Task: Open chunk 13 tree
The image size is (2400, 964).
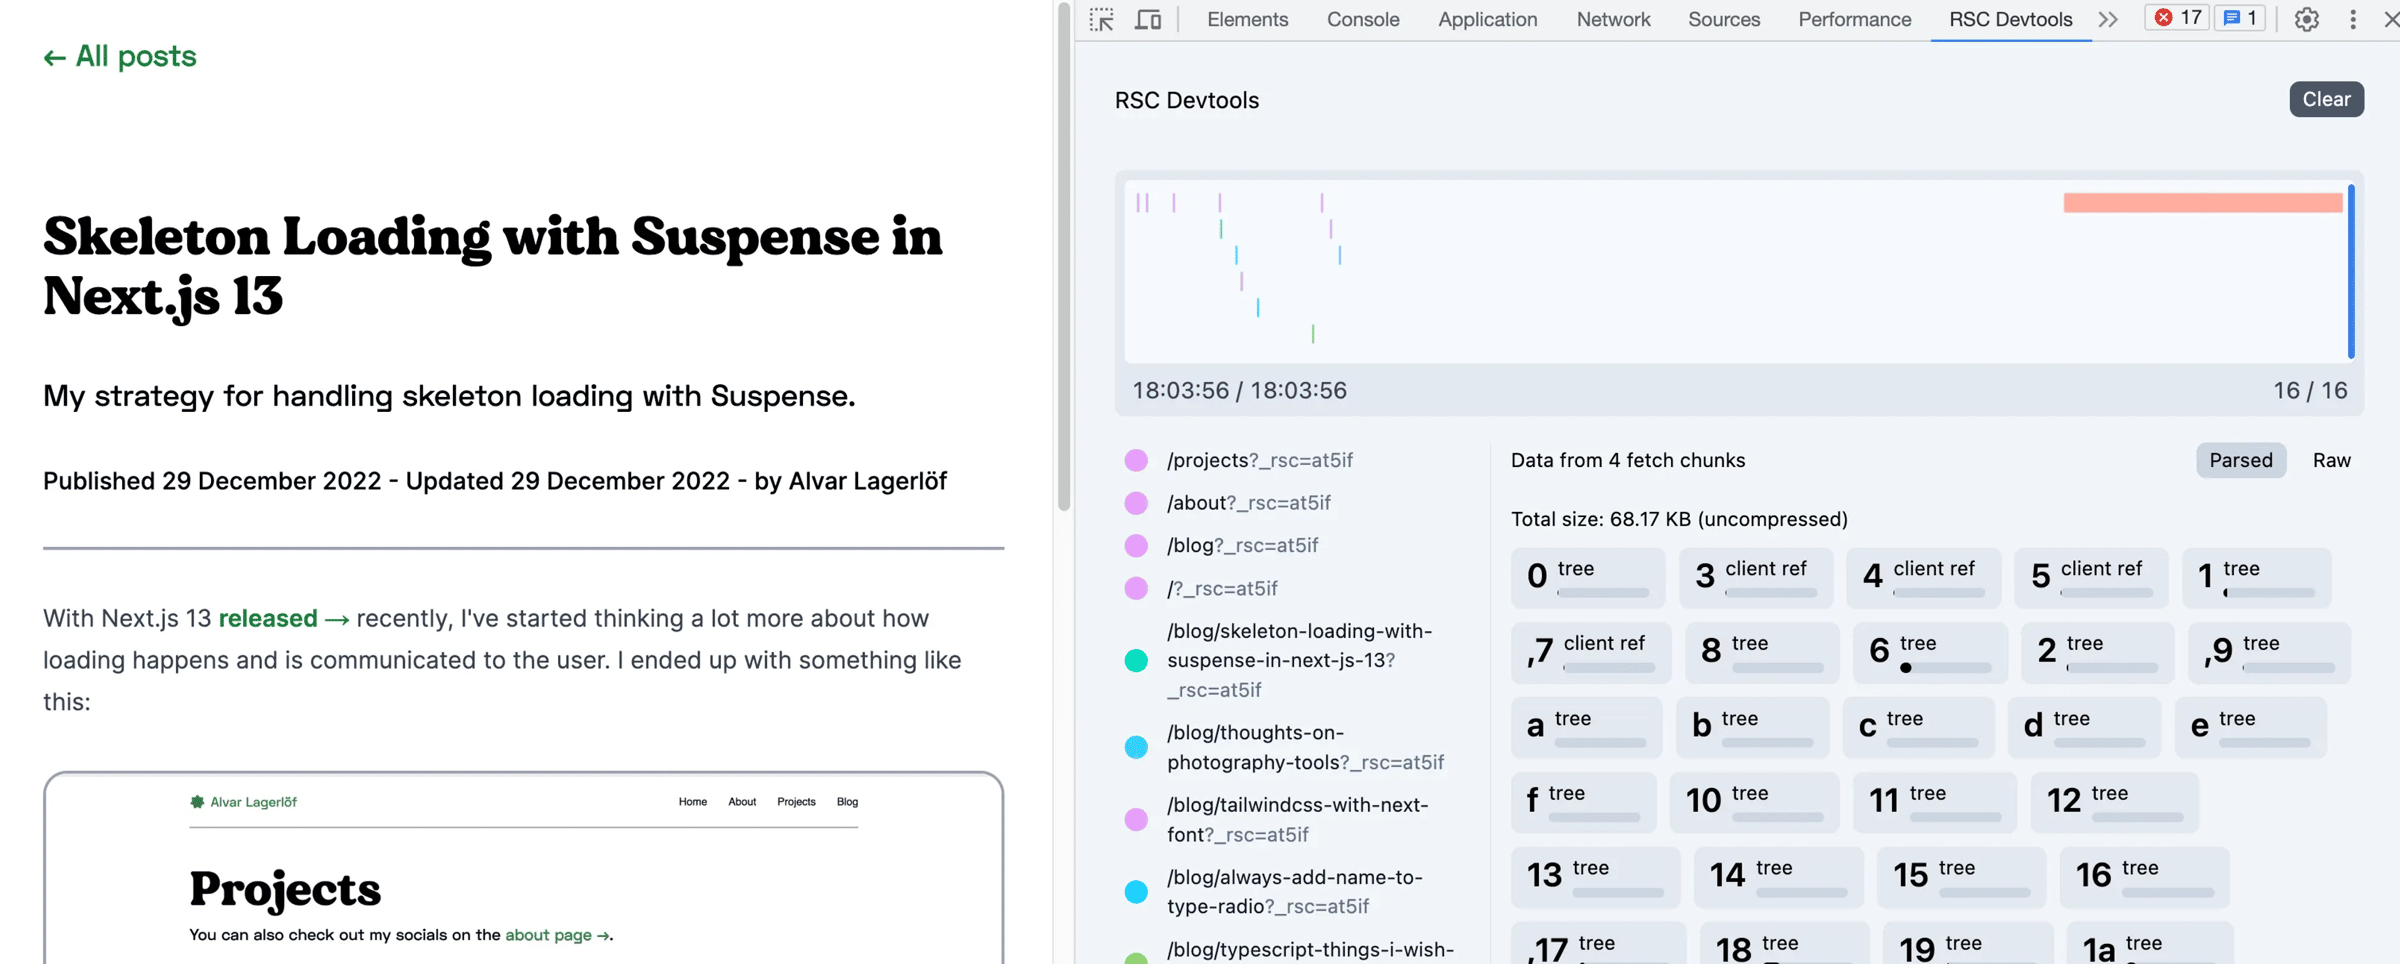Action: (1596, 877)
